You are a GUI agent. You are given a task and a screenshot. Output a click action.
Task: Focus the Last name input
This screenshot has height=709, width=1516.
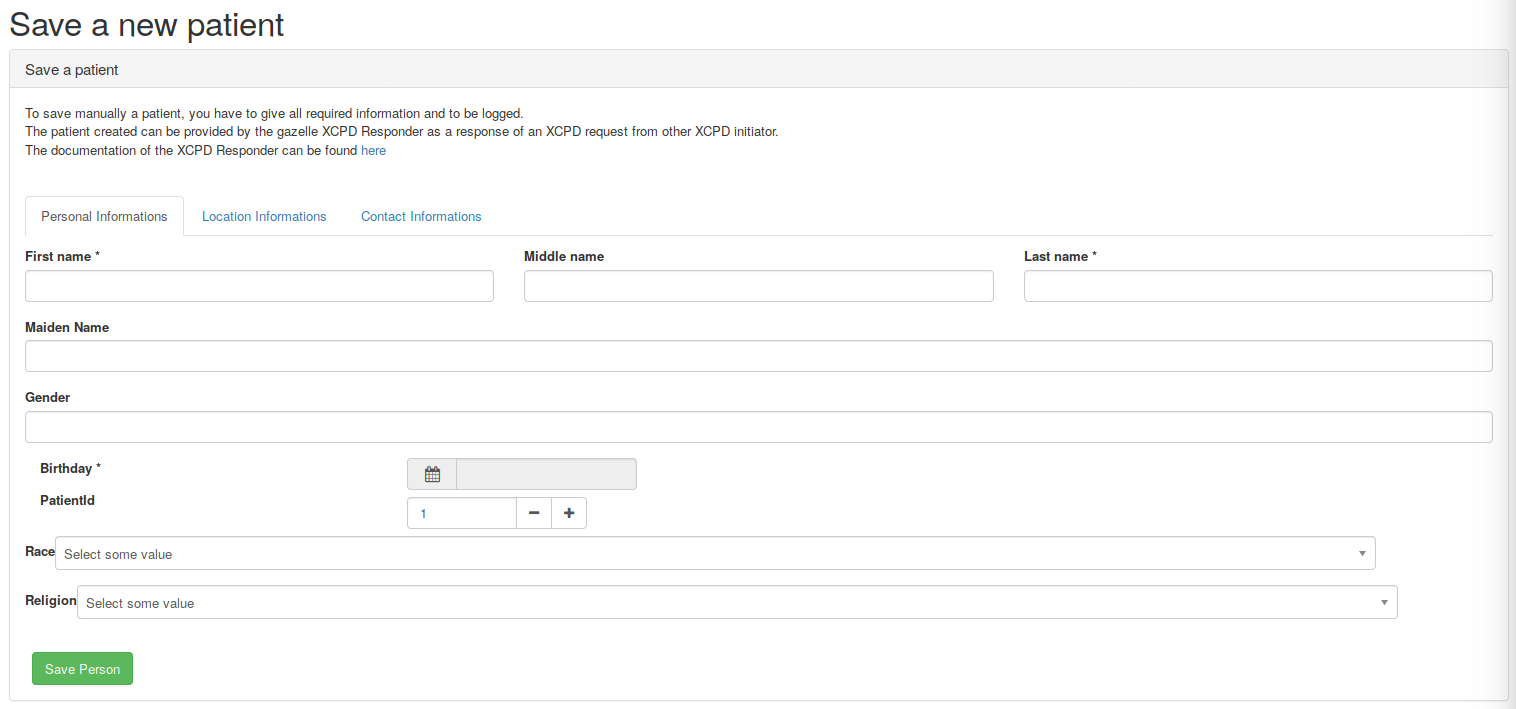click(x=1257, y=286)
